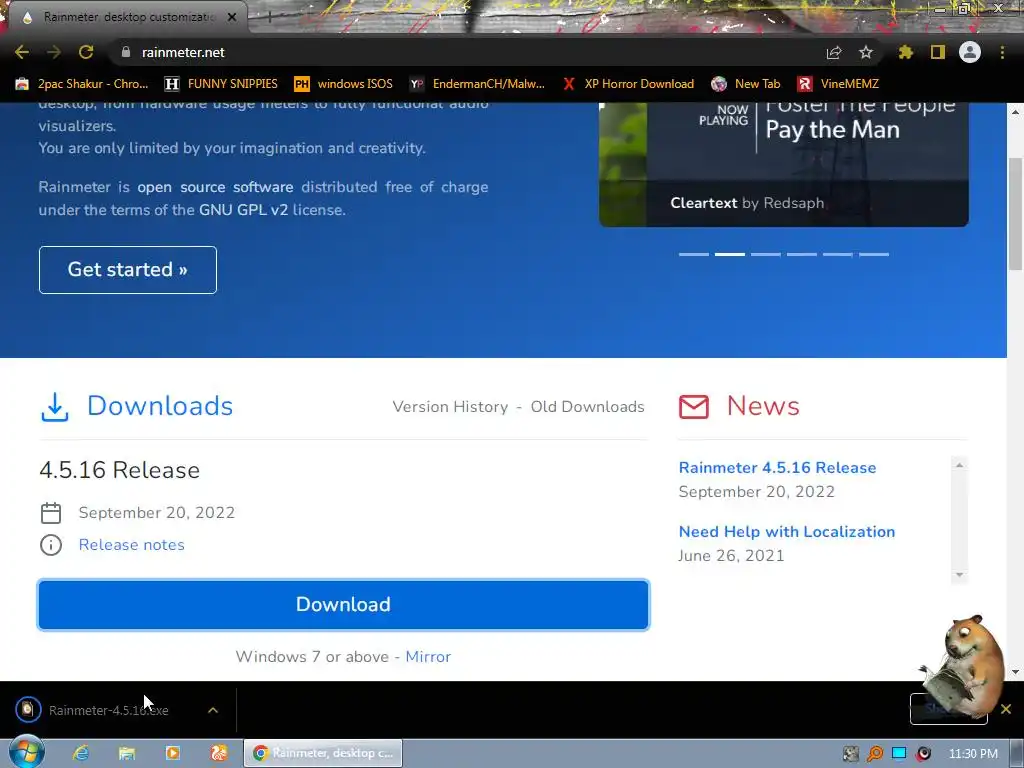Open Windows Explorer folder from the taskbar
1024x768 pixels.
click(127, 753)
